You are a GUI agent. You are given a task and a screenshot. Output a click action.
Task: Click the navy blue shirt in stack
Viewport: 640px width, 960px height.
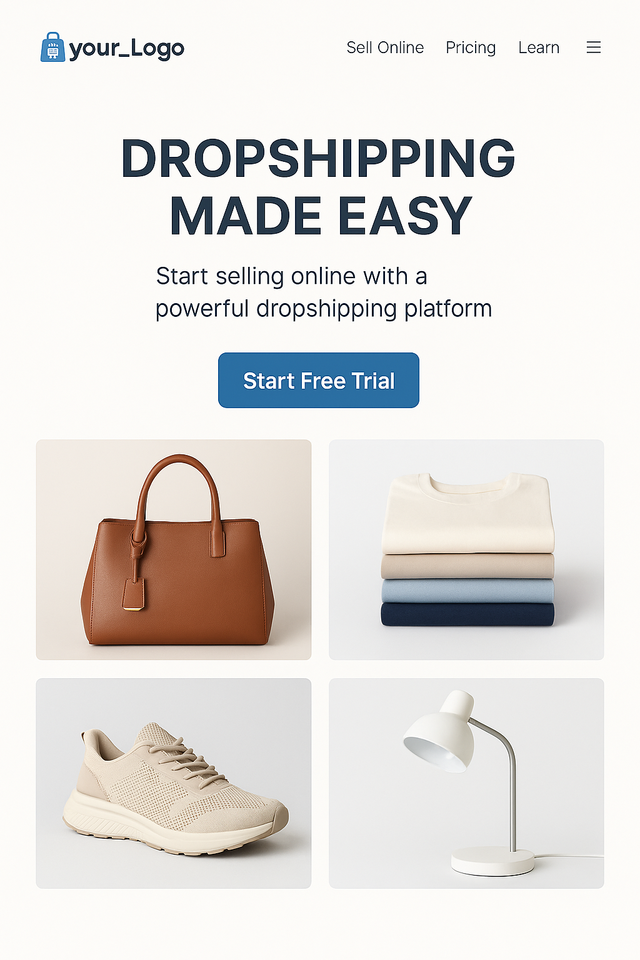tap(467, 614)
